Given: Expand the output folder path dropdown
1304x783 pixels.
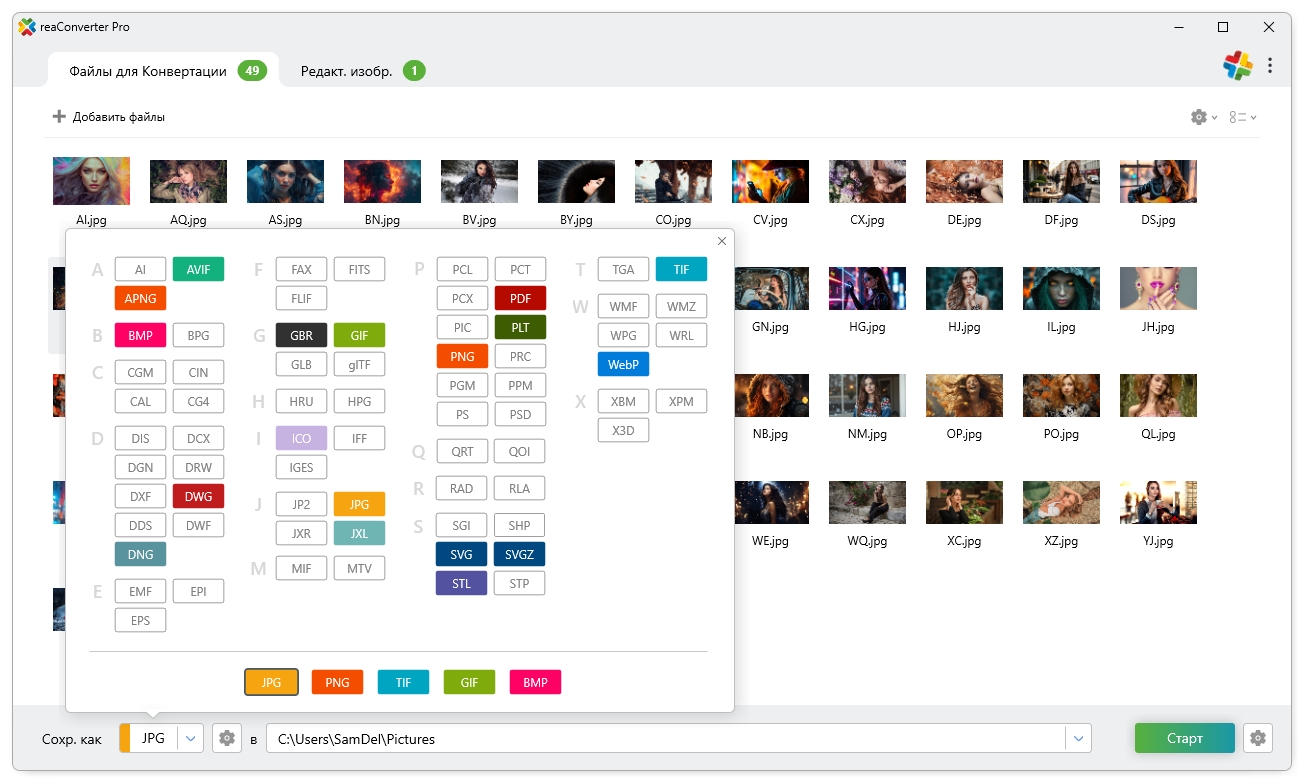Looking at the screenshot, I should tap(1078, 739).
